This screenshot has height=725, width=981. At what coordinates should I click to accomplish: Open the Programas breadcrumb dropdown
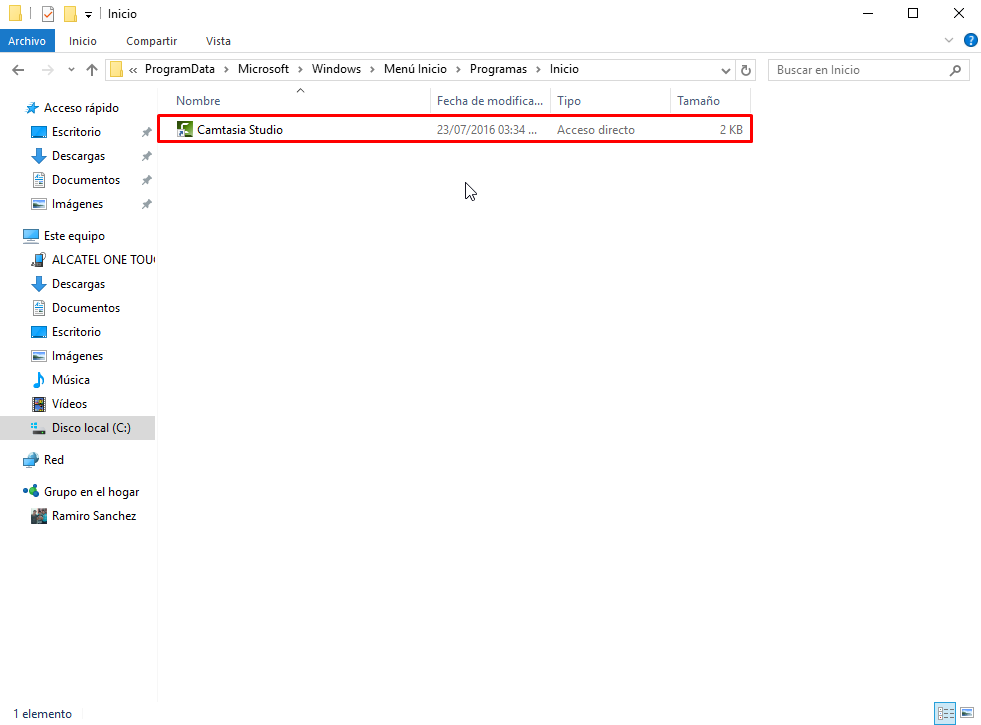[x=538, y=69]
